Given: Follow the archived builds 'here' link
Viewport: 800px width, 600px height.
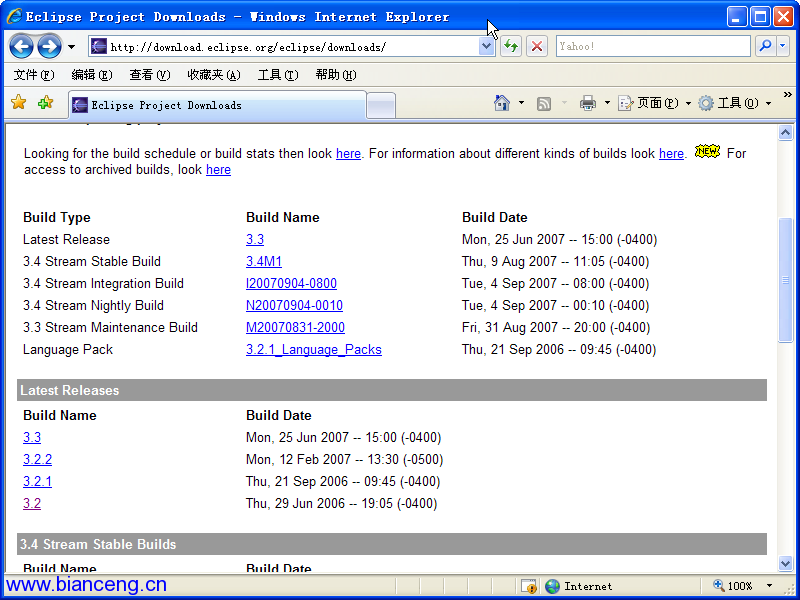Looking at the screenshot, I should pos(218,170).
